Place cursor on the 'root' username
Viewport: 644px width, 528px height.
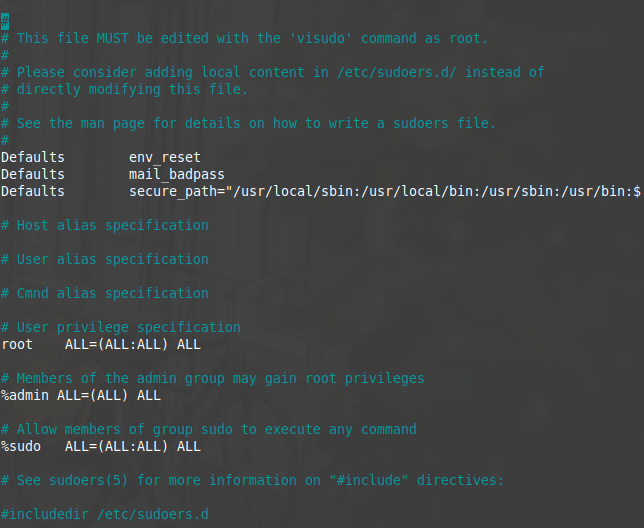[17, 344]
